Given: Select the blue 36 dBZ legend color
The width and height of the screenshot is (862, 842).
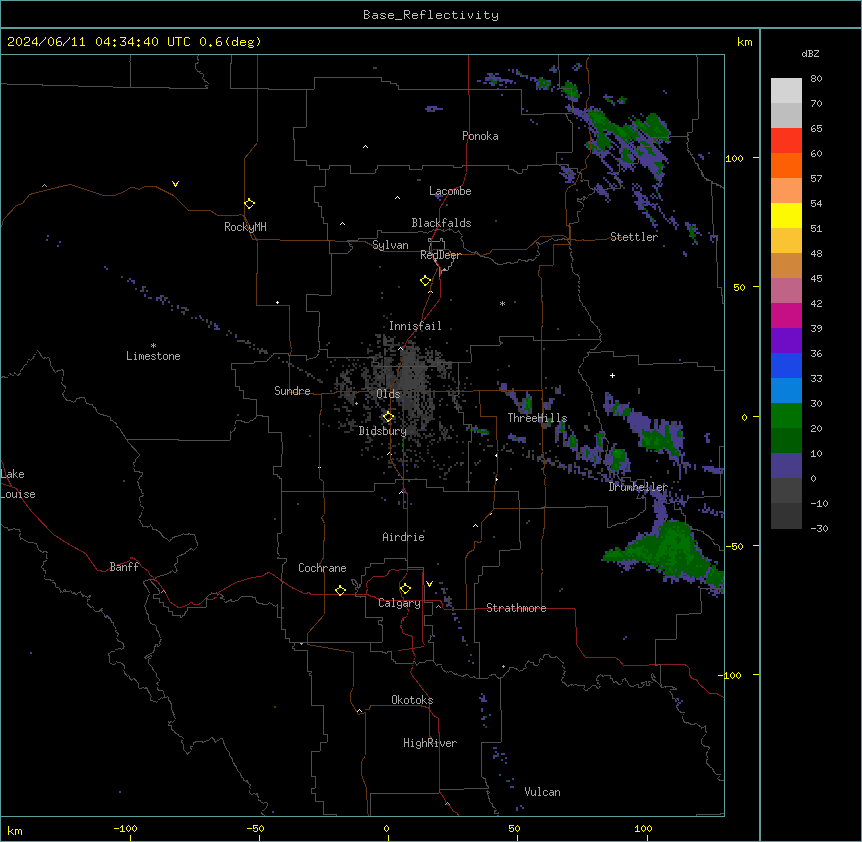Looking at the screenshot, I should coord(786,365).
